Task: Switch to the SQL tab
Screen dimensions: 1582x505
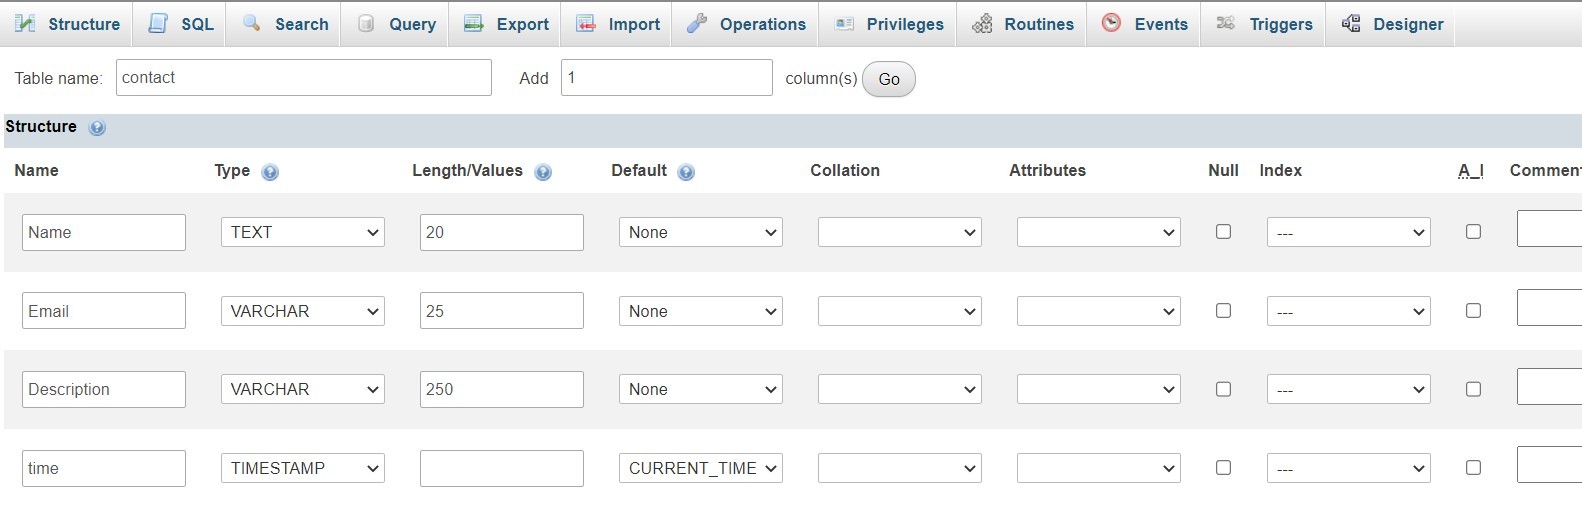Action: 182,24
